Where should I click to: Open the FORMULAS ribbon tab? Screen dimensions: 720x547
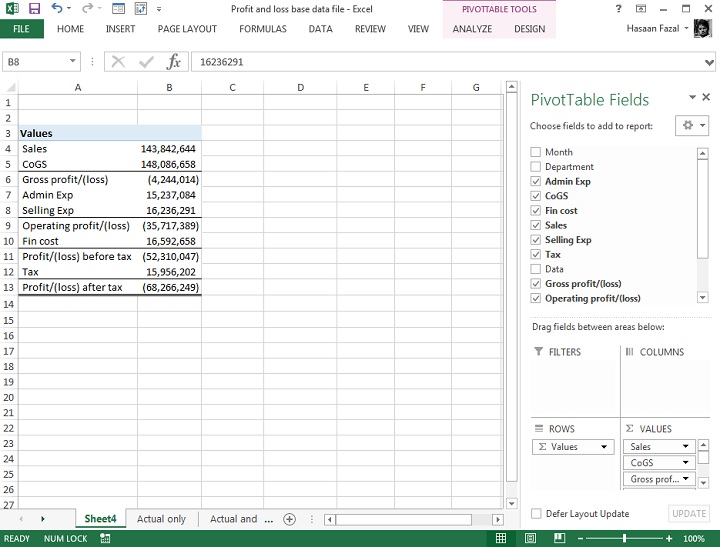(263, 29)
